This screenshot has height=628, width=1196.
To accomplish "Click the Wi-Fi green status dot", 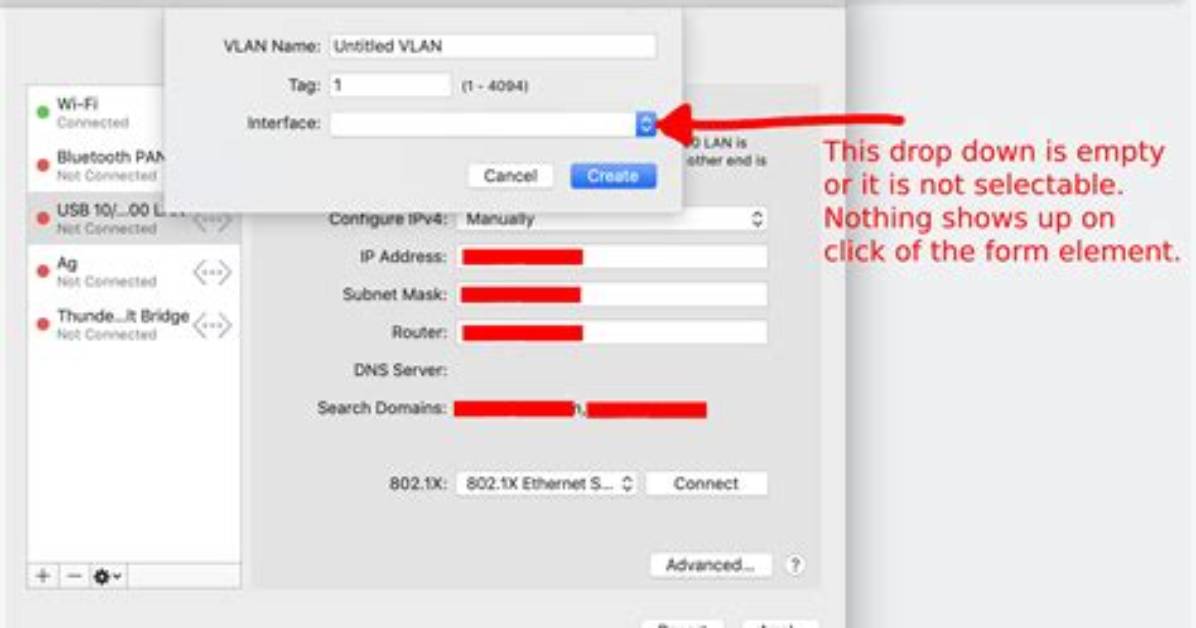I will (x=43, y=112).
